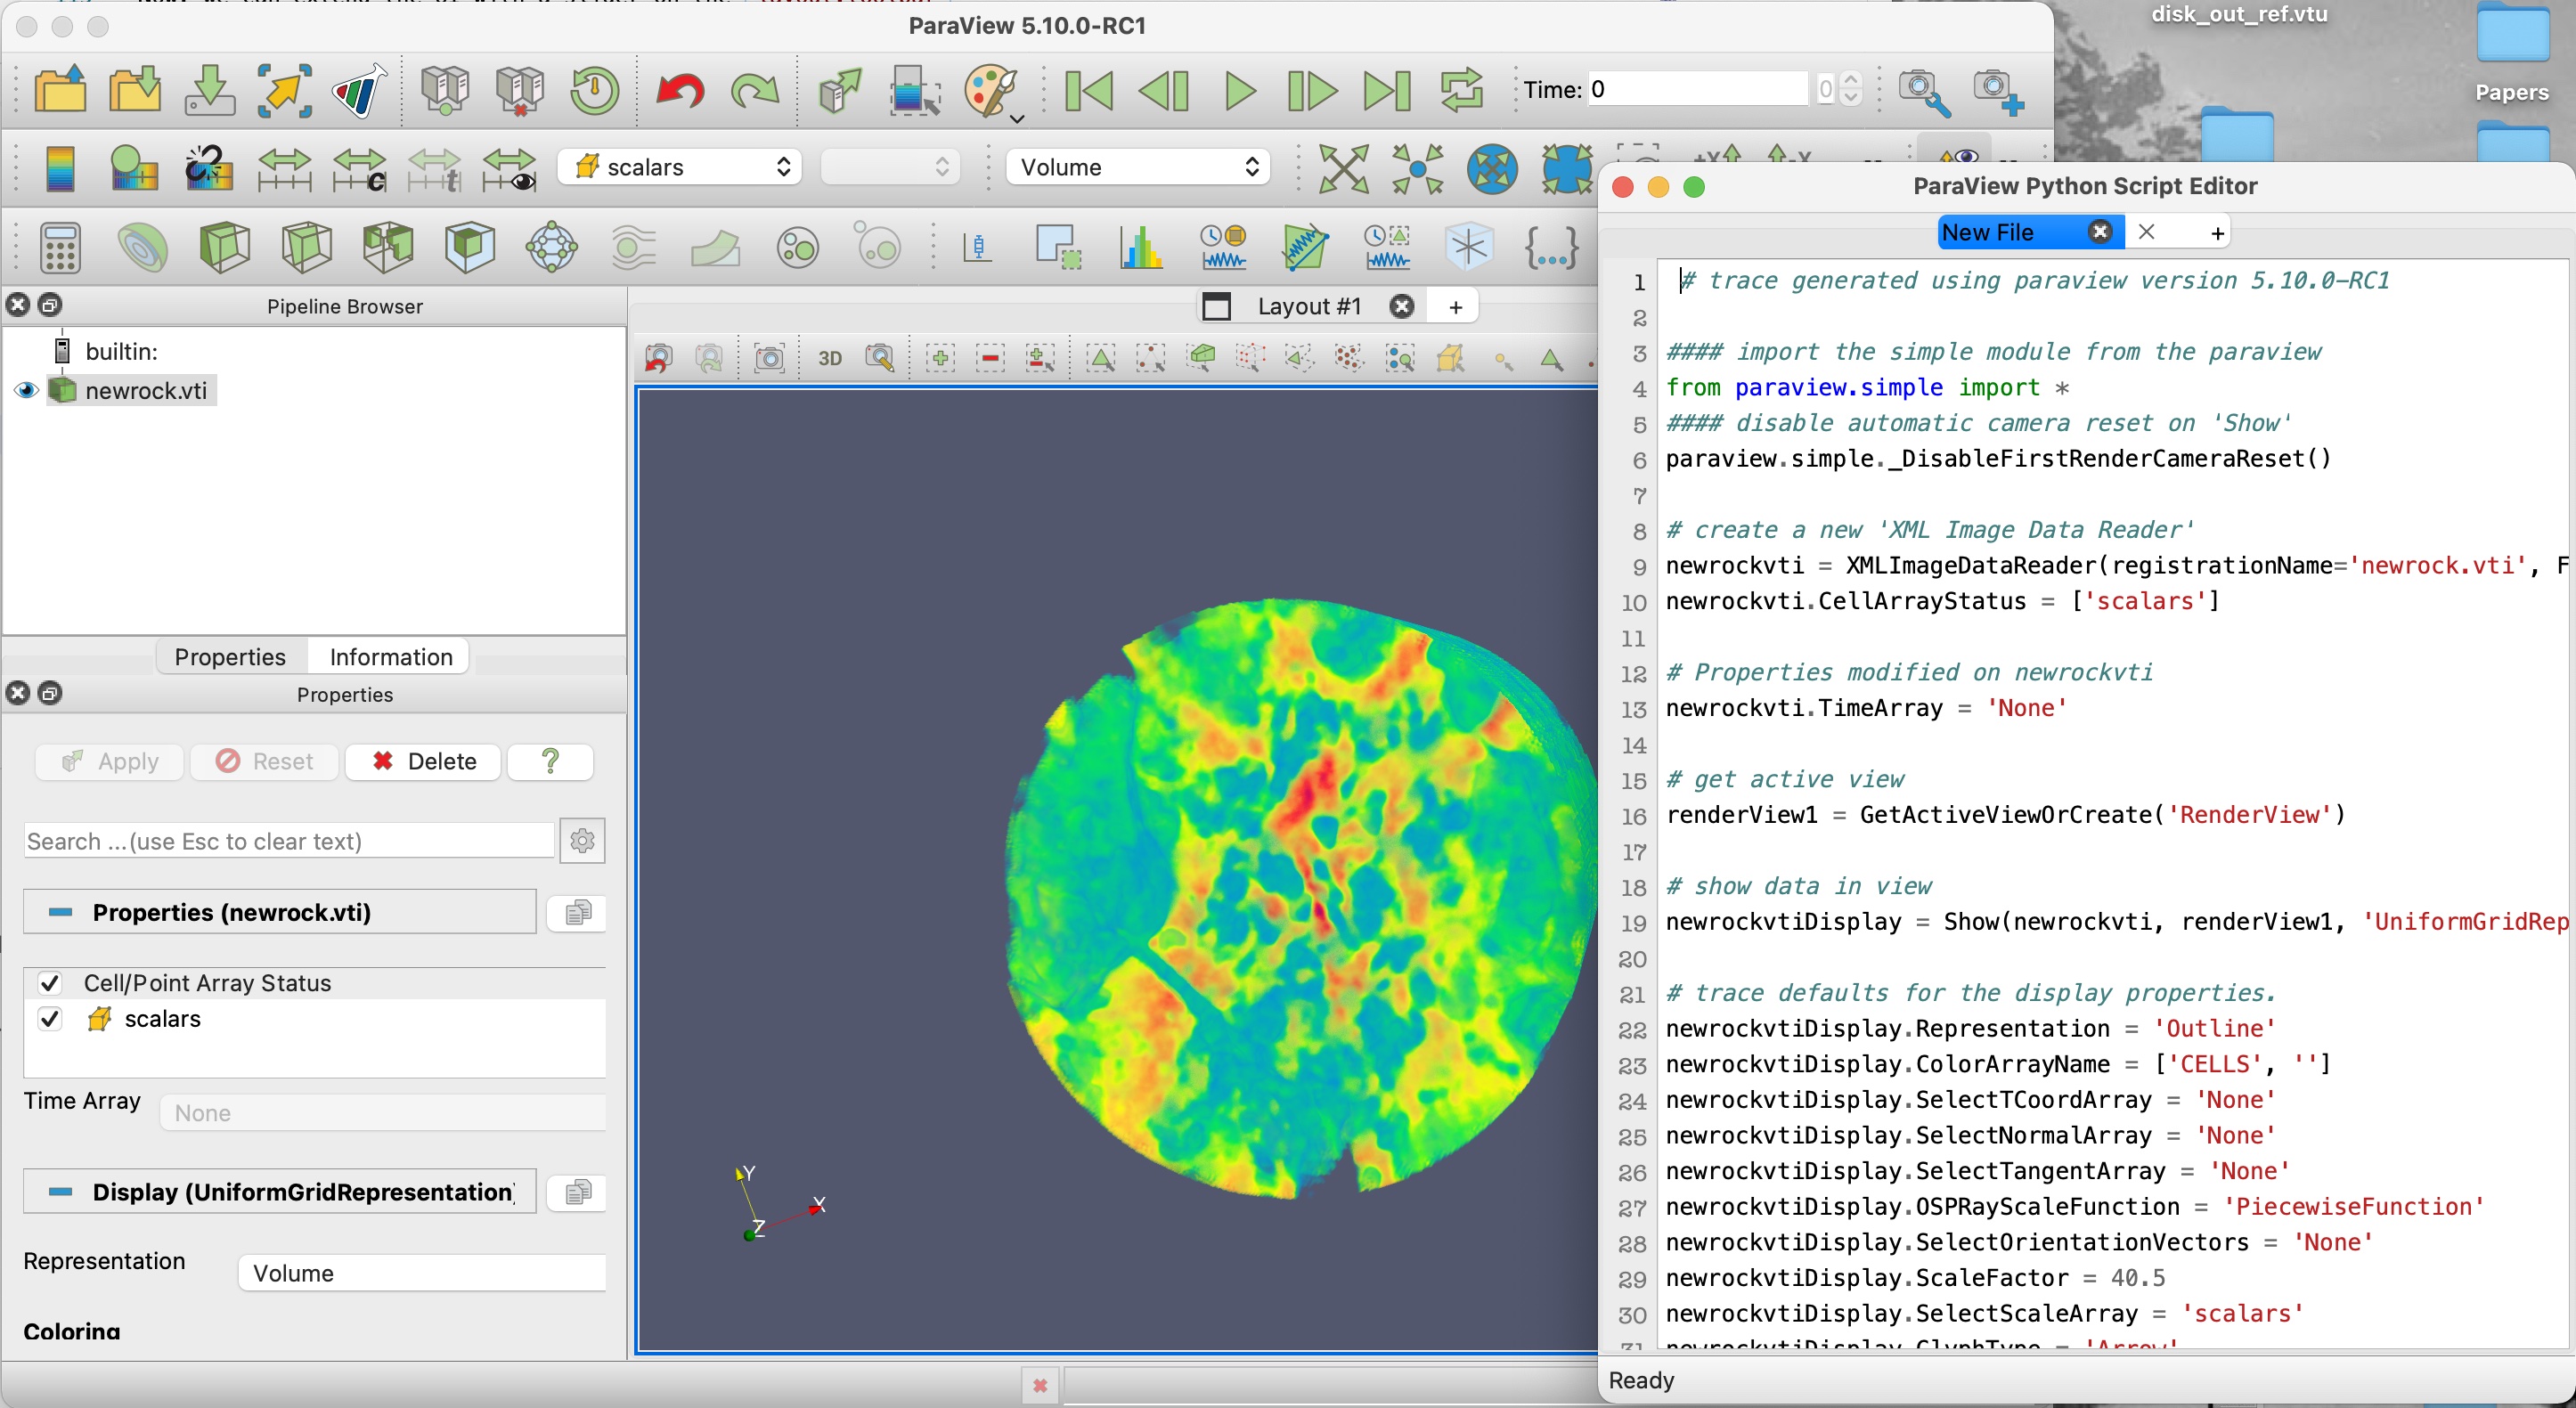This screenshot has width=2576, height=1408.
Task: Click the Open file folder icon
Action: coord(60,90)
